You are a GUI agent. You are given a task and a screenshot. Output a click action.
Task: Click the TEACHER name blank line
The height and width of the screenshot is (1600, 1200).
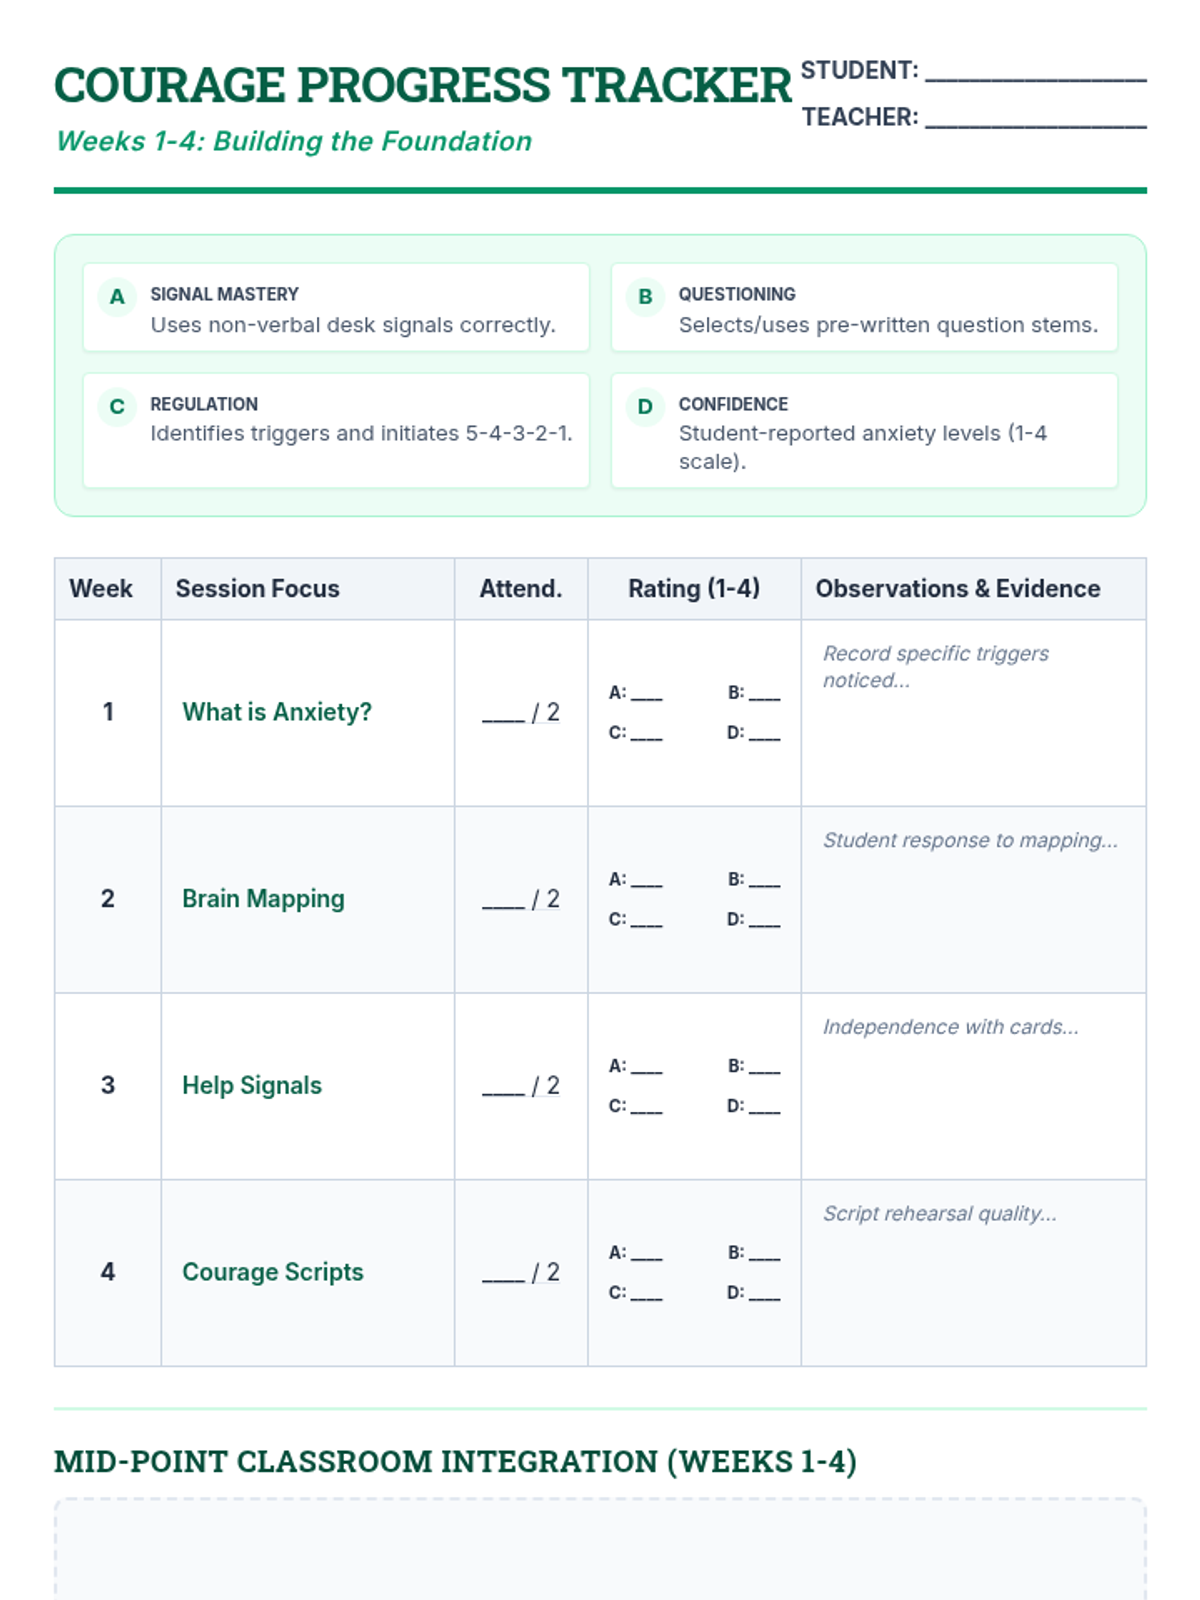[x=1035, y=119]
